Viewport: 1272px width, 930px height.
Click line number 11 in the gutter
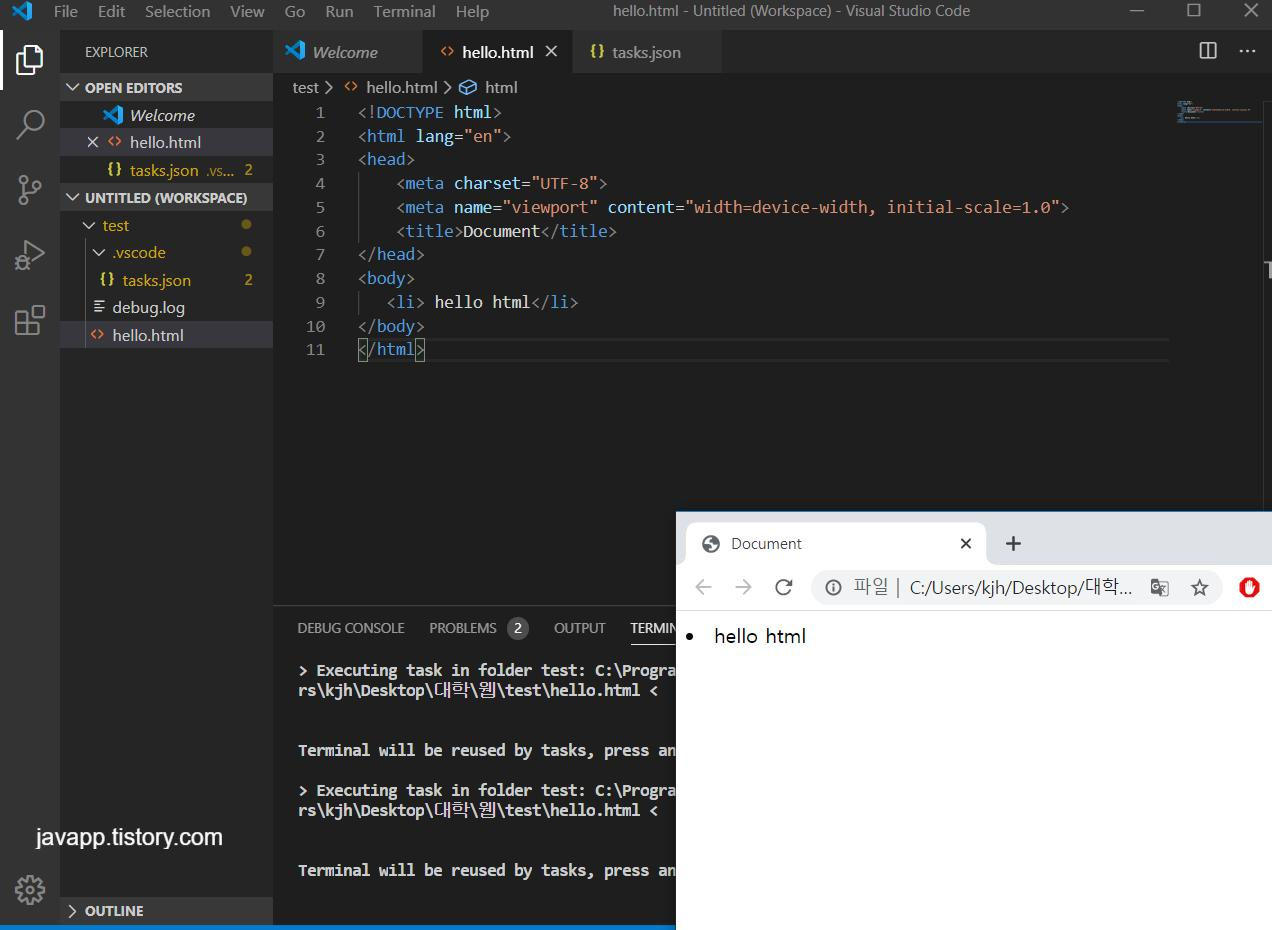(x=316, y=349)
